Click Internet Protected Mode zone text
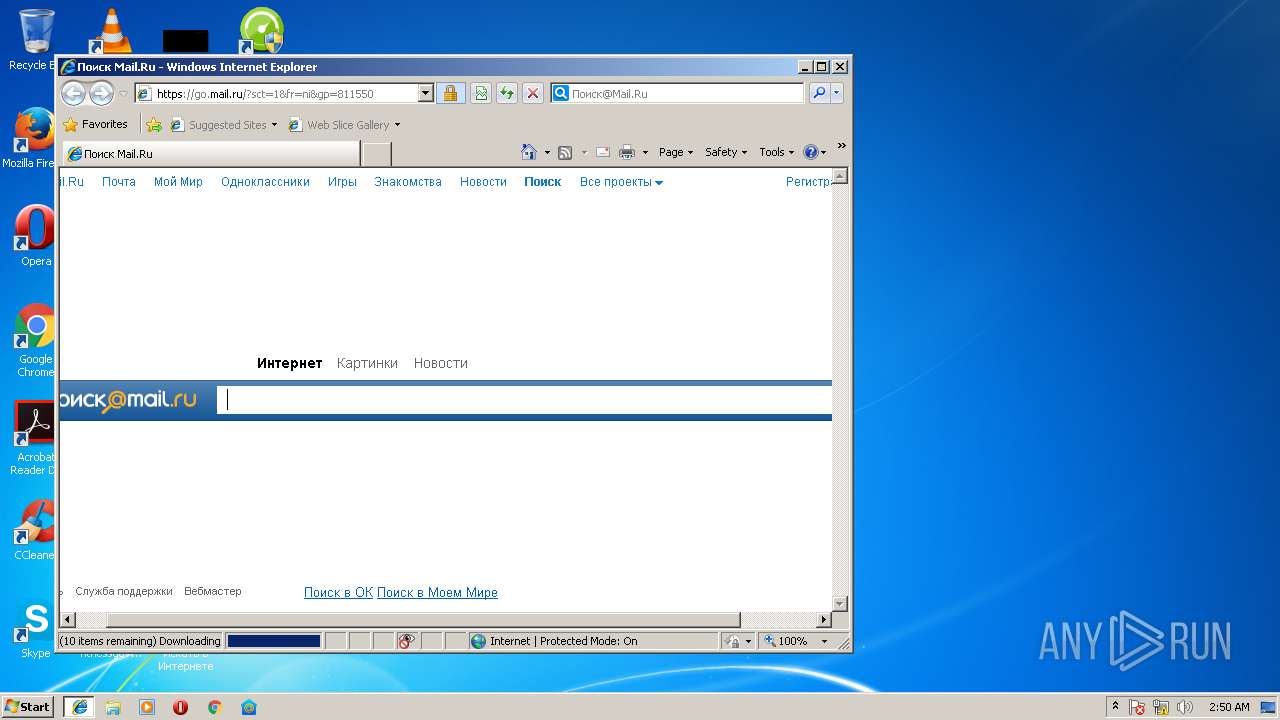This screenshot has width=1280, height=720. click(x=563, y=641)
